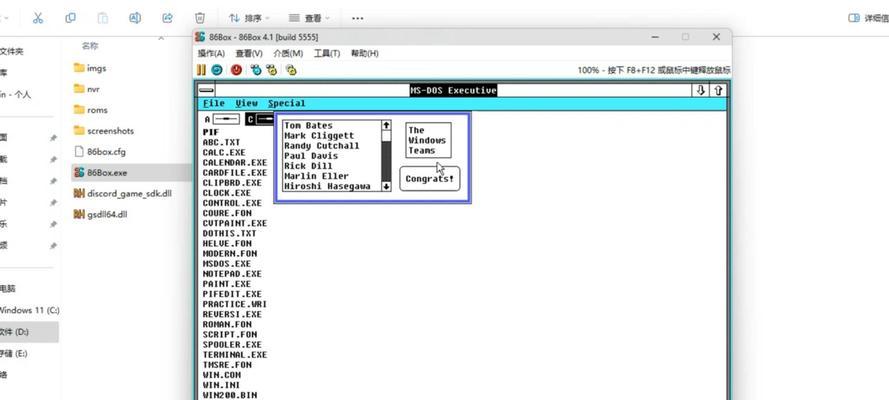Click the Delete trash icon in File Explorer
The width and height of the screenshot is (889, 400).
tap(200, 18)
